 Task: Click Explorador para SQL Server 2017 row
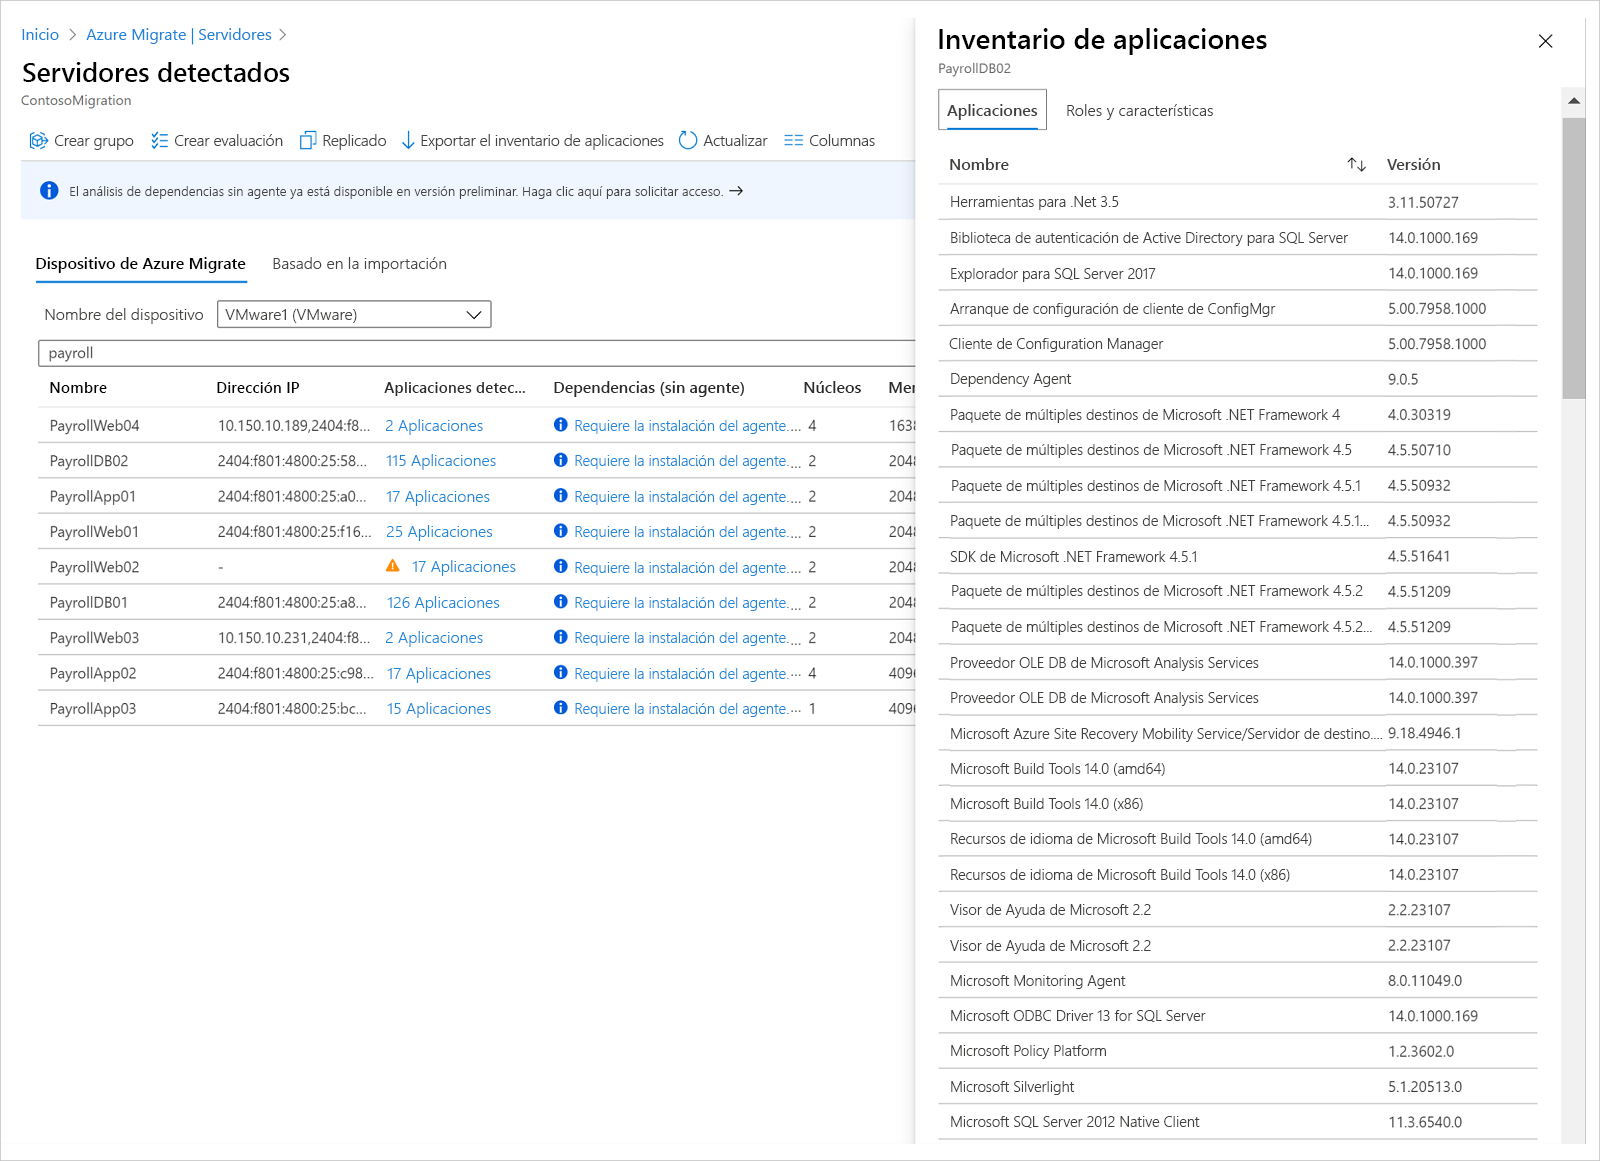(x=1237, y=273)
